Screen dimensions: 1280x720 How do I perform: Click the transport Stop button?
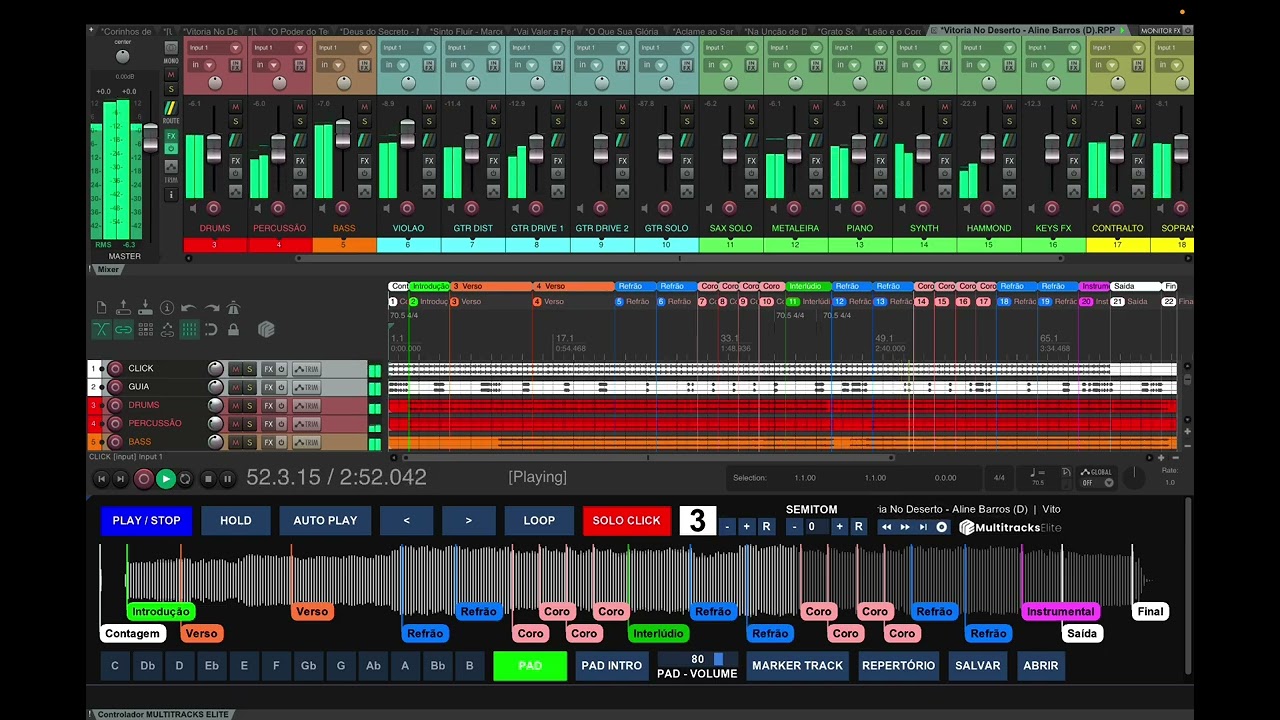(208, 479)
